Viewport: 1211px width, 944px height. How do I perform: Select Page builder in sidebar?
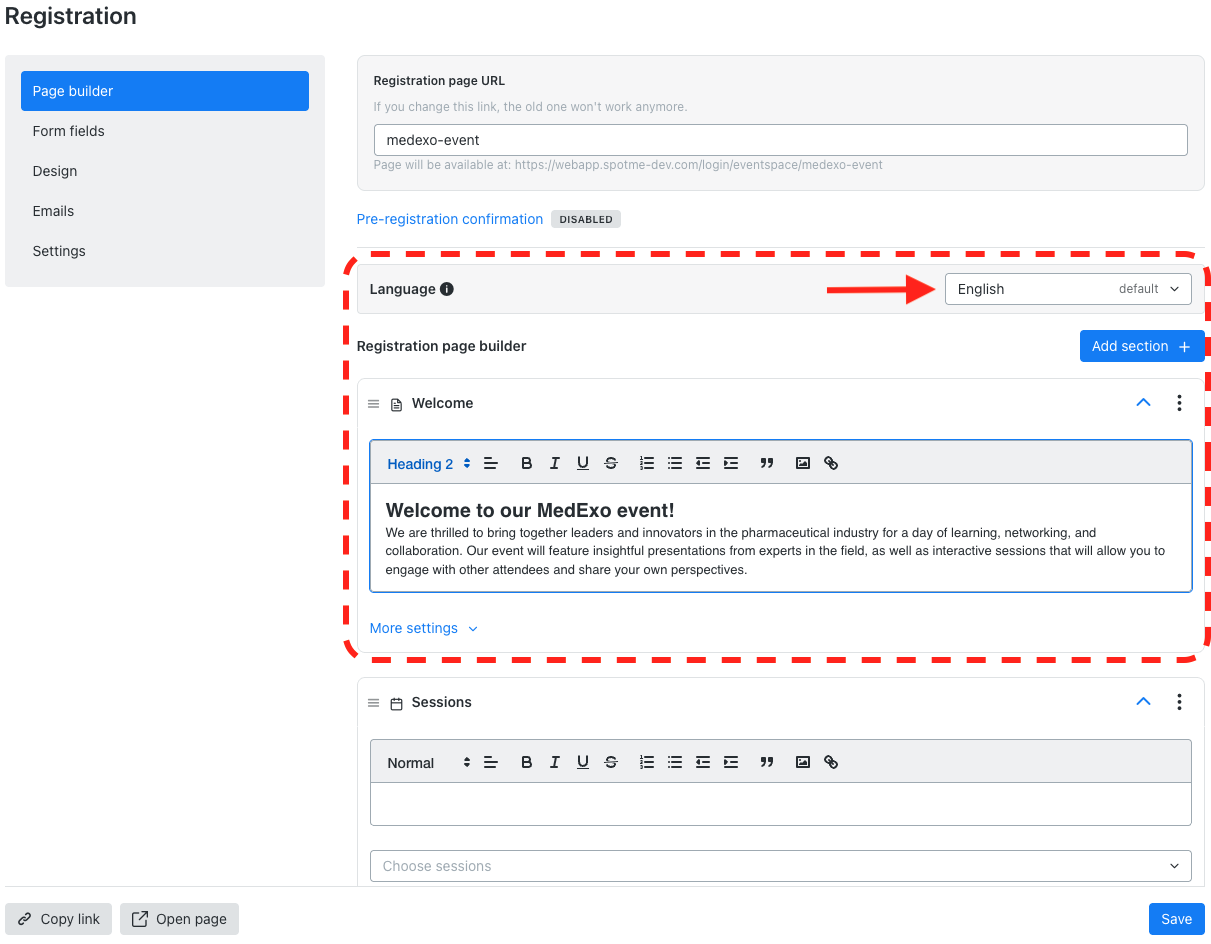[x=165, y=91]
